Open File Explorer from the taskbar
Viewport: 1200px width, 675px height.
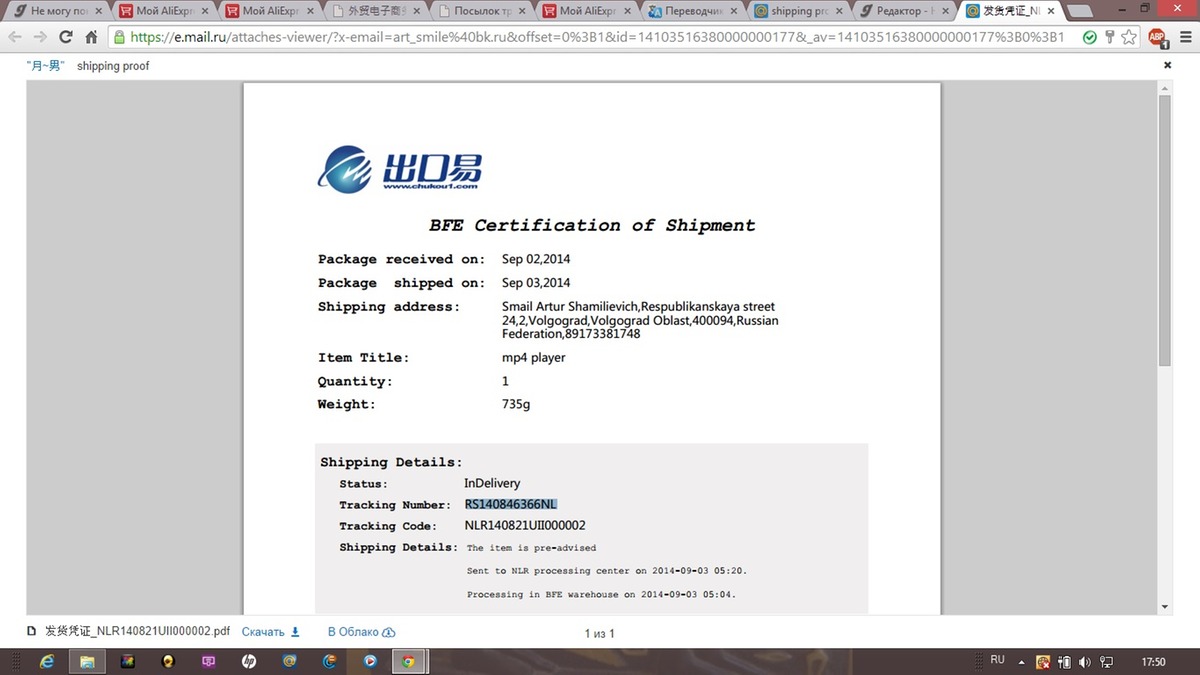(87, 661)
